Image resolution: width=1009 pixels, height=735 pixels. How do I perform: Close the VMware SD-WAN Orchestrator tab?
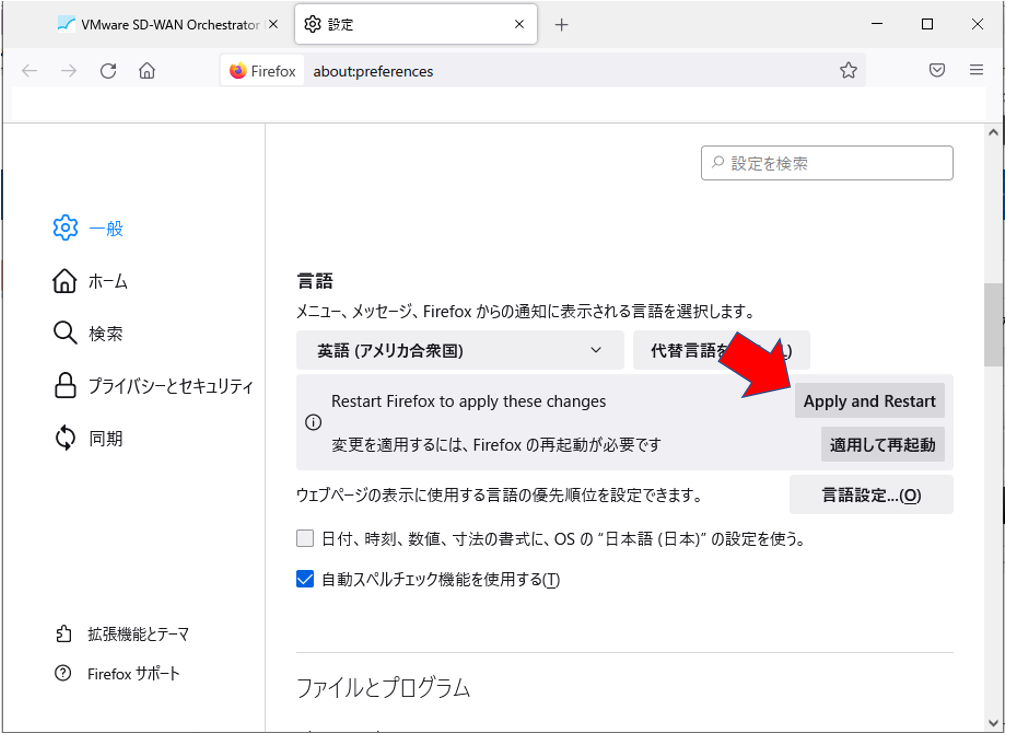pyautogui.click(x=273, y=24)
